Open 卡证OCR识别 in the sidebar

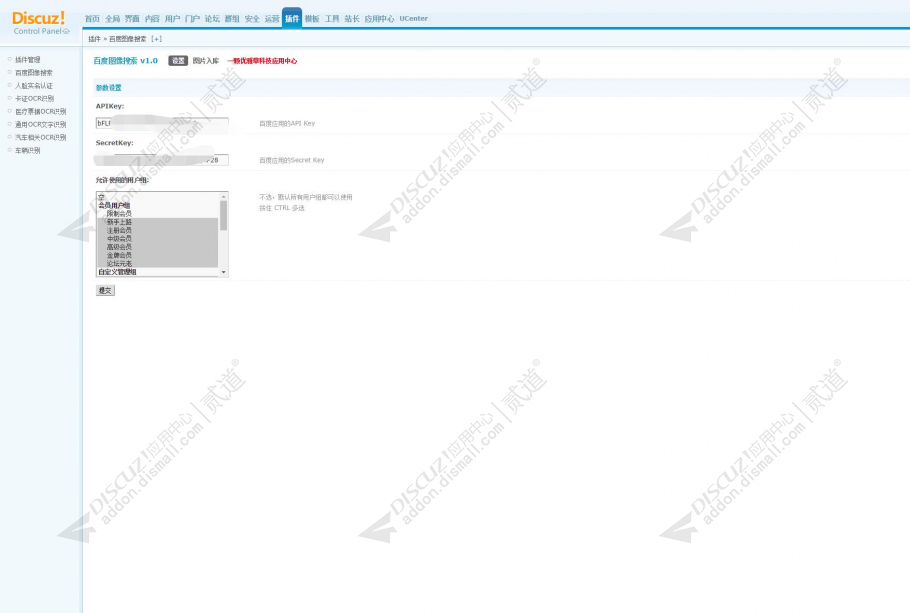[x=34, y=99]
